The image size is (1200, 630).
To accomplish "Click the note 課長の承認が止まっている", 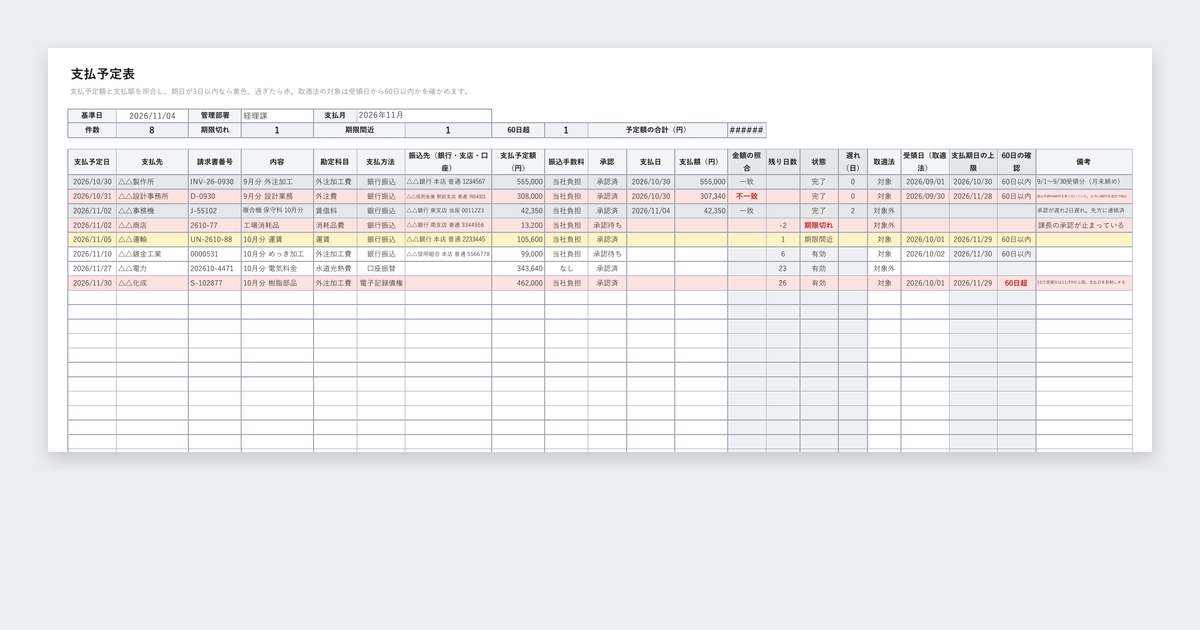I will [1084, 225].
